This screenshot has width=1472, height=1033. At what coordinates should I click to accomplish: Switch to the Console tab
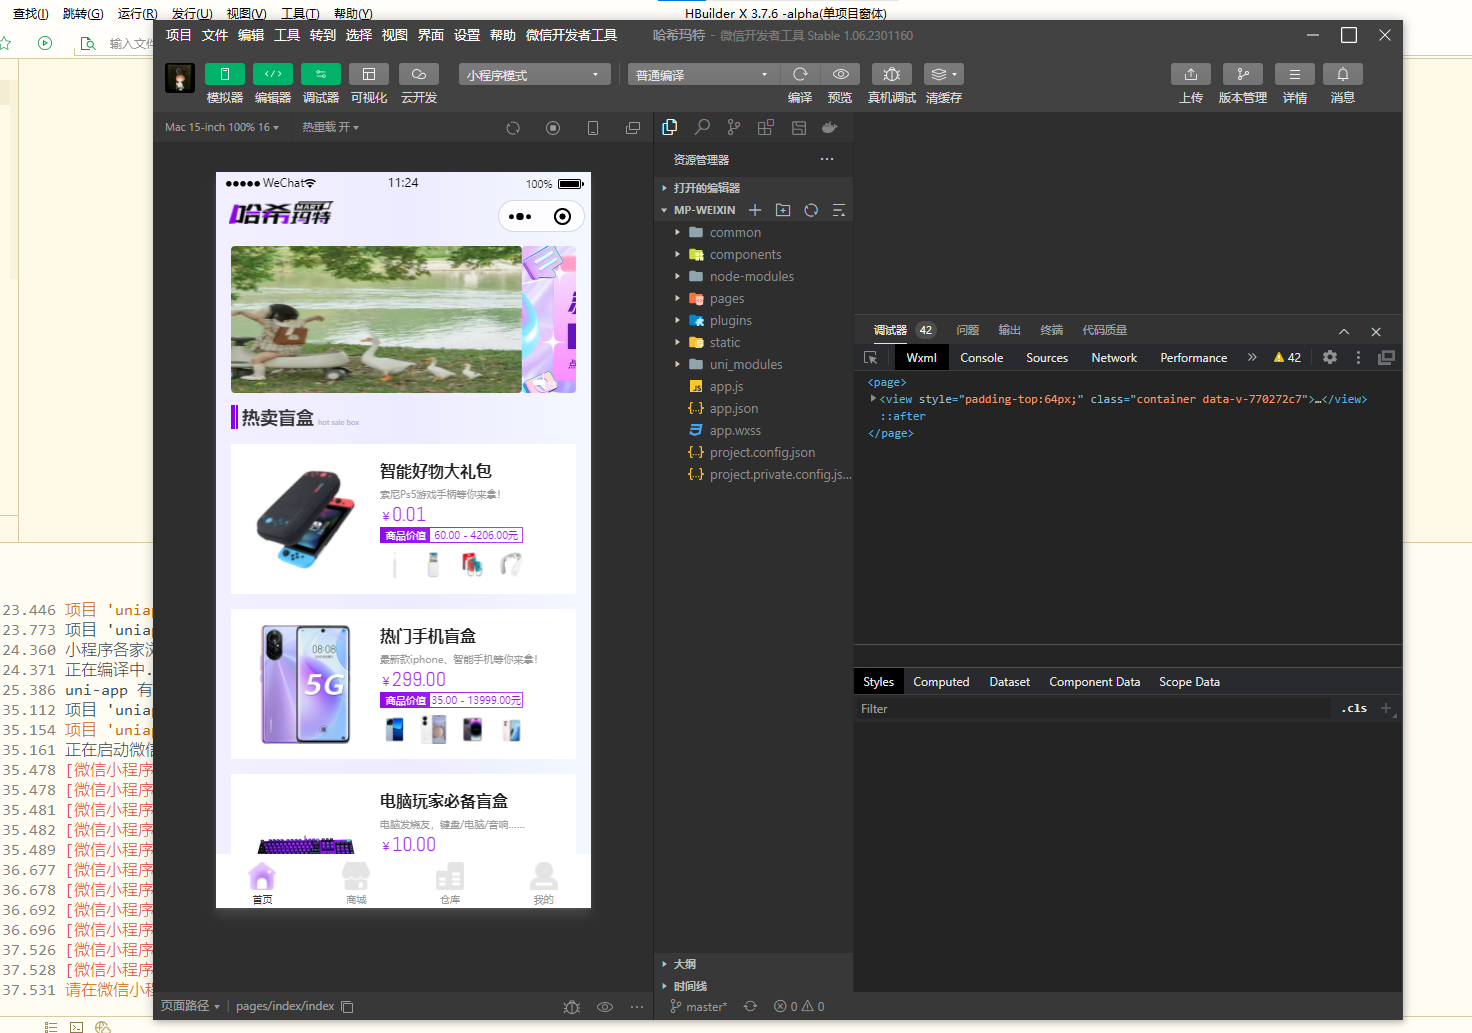point(982,358)
